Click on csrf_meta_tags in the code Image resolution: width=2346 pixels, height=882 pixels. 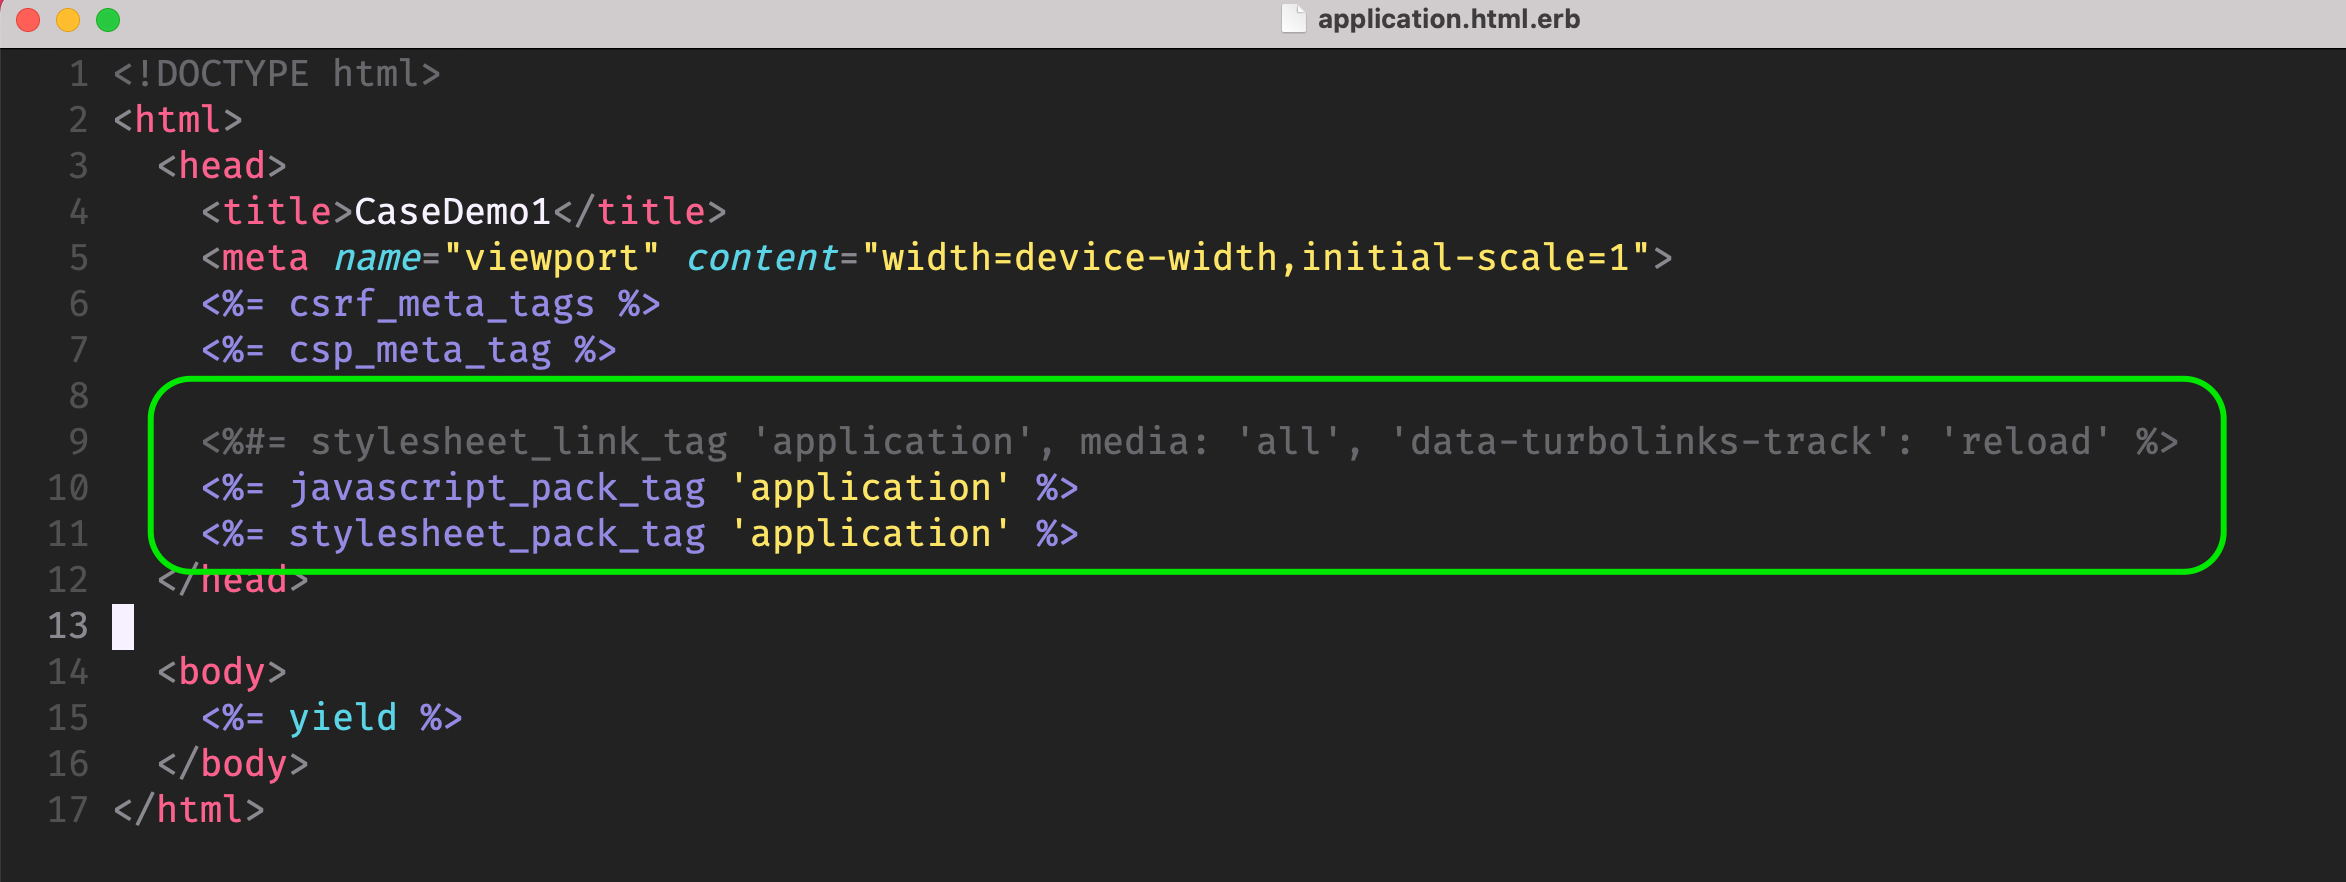441,304
